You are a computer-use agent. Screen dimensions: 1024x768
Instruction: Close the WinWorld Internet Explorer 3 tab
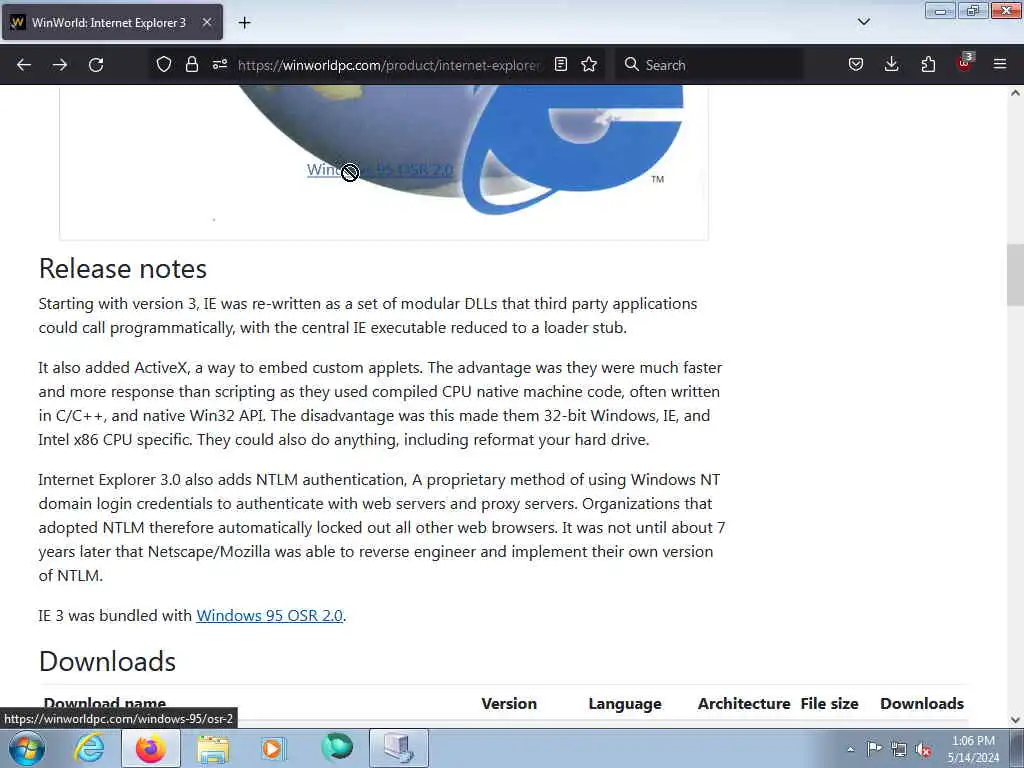coord(206,23)
